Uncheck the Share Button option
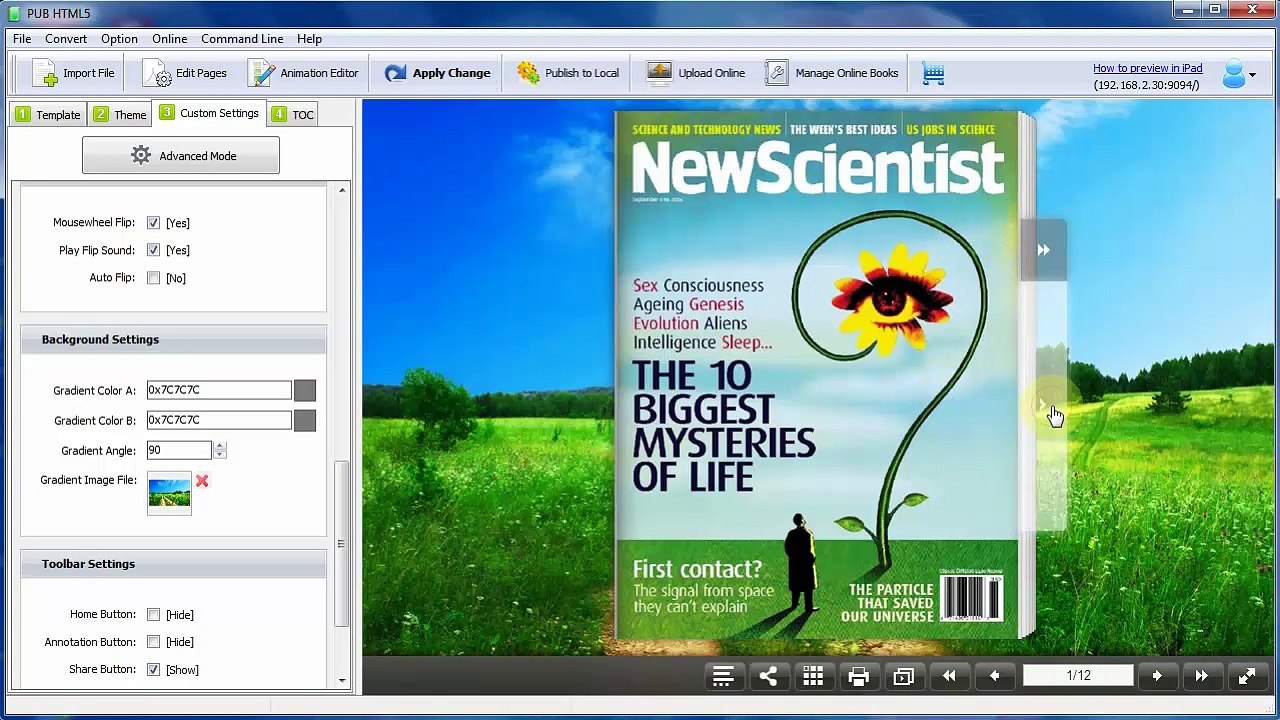The width and height of the screenshot is (1280, 720). 153,670
